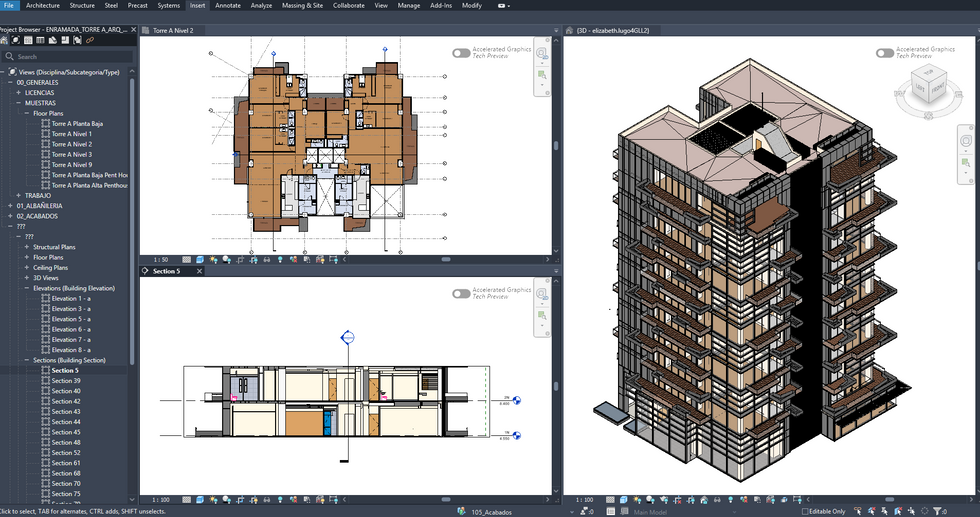Click the filter icon in the status bar
Image resolution: width=980 pixels, height=517 pixels.
click(x=936, y=511)
